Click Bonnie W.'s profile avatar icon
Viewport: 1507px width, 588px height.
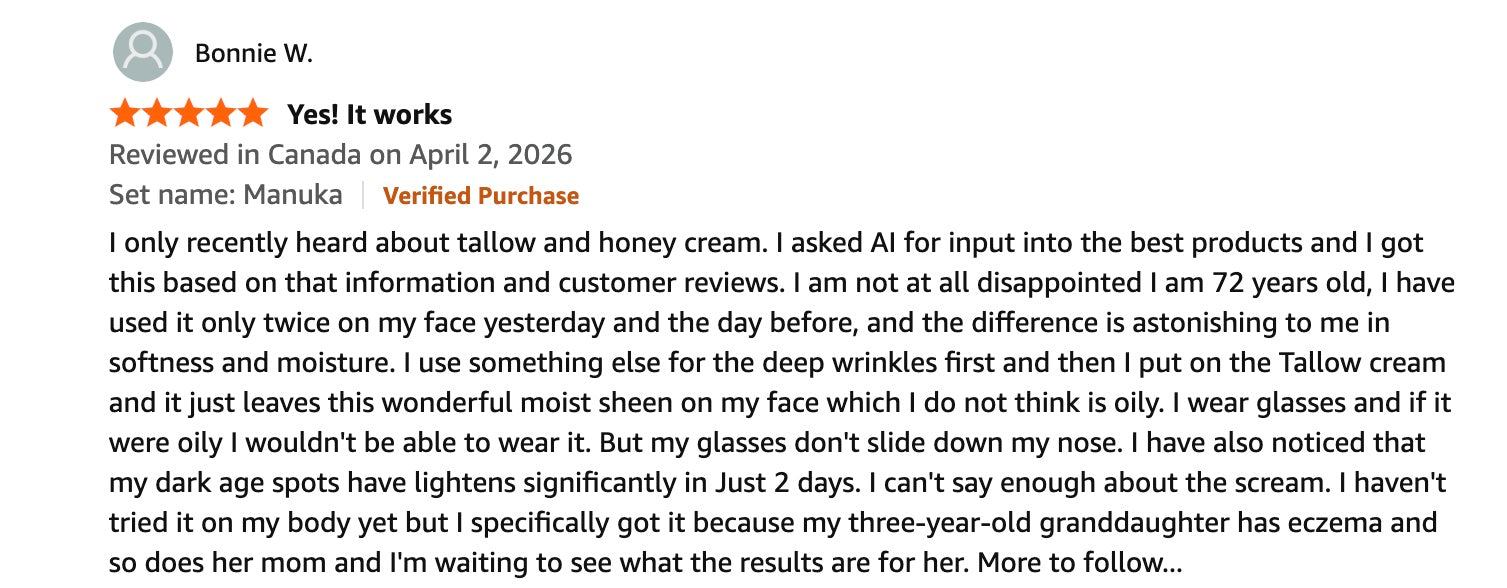coord(143,52)
